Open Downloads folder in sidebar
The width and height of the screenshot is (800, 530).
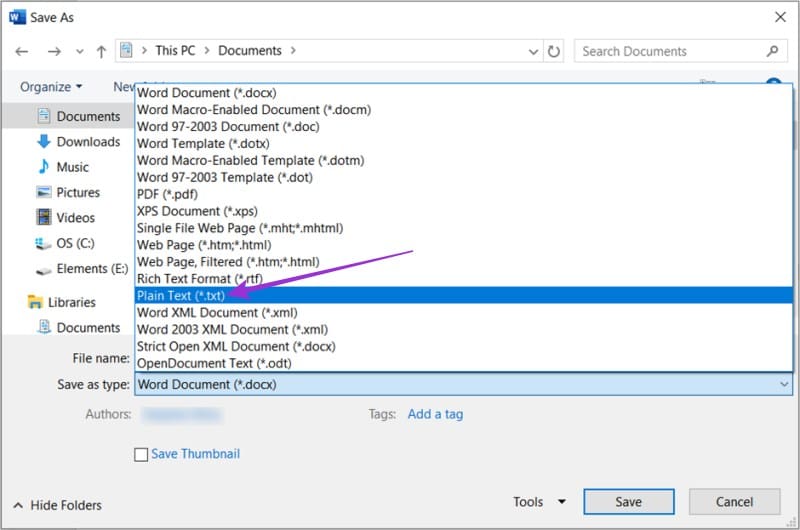(x=88, y=142)
